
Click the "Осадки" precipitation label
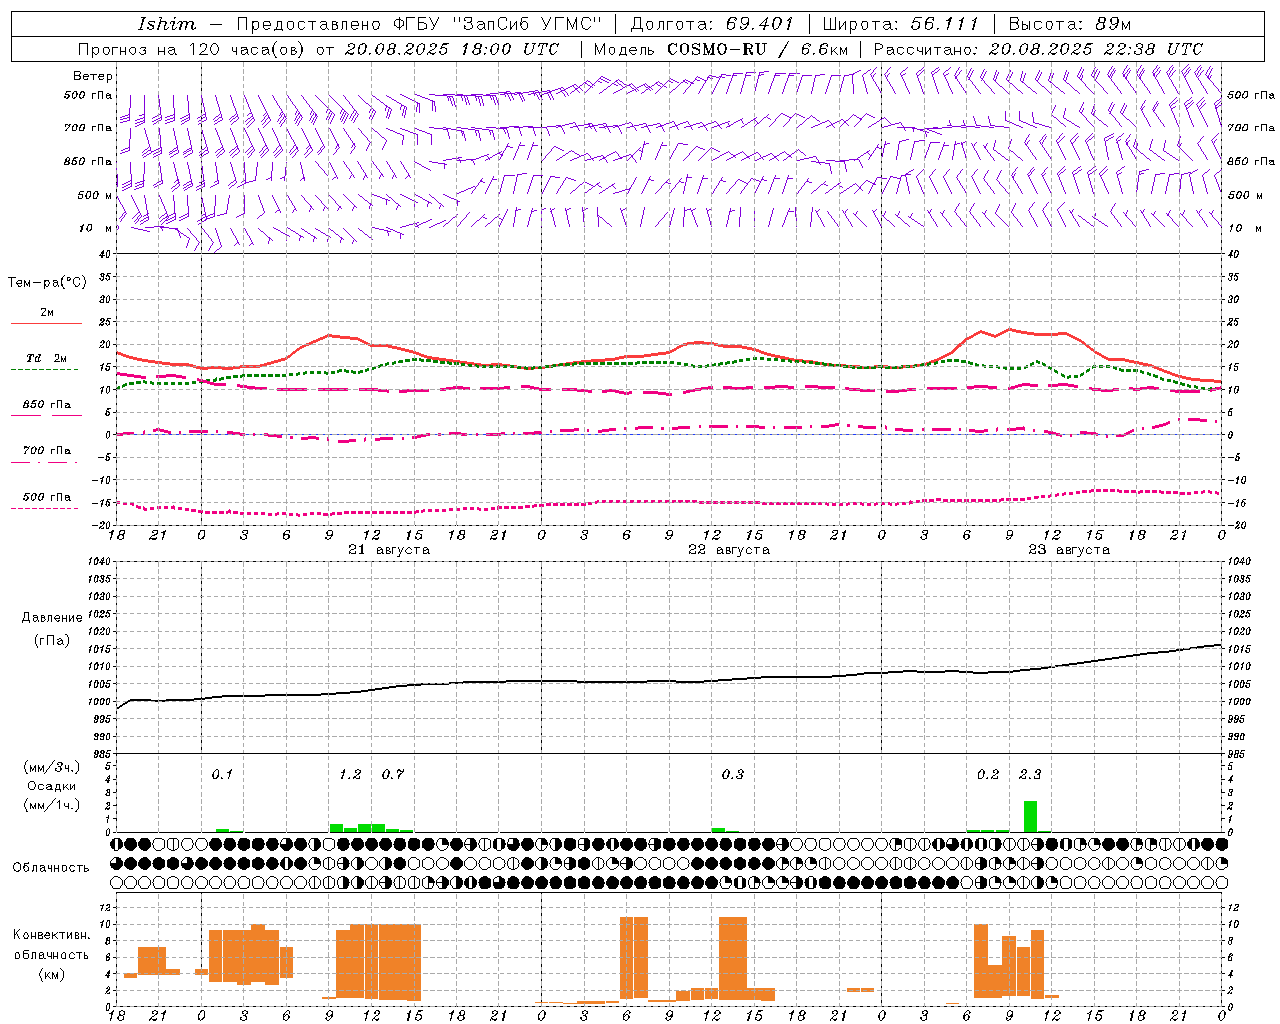[x=52, y=786]
